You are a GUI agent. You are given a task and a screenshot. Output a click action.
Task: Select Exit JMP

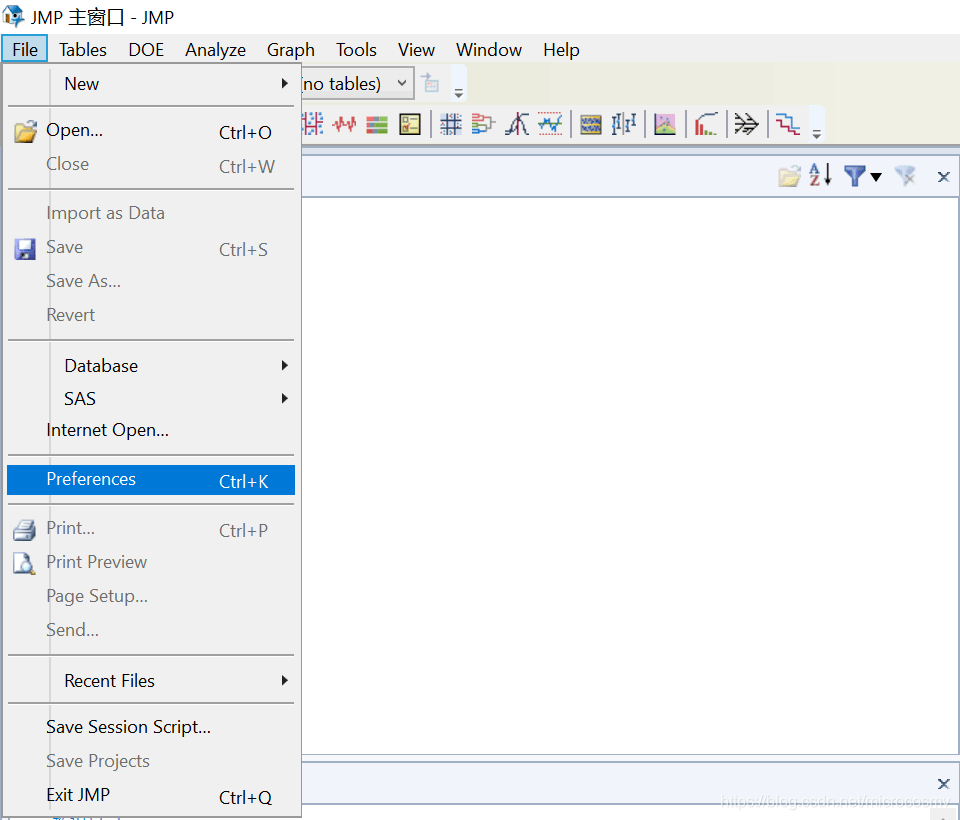point(151,795)
